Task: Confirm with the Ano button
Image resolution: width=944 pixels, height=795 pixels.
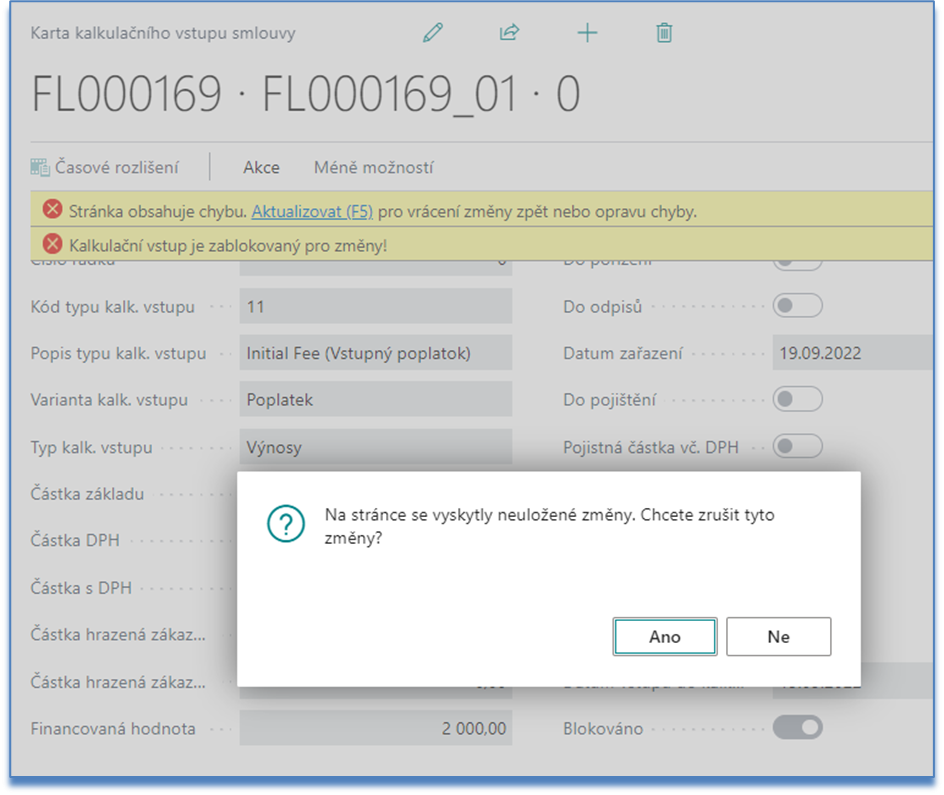Action: [x=664, y=636]
